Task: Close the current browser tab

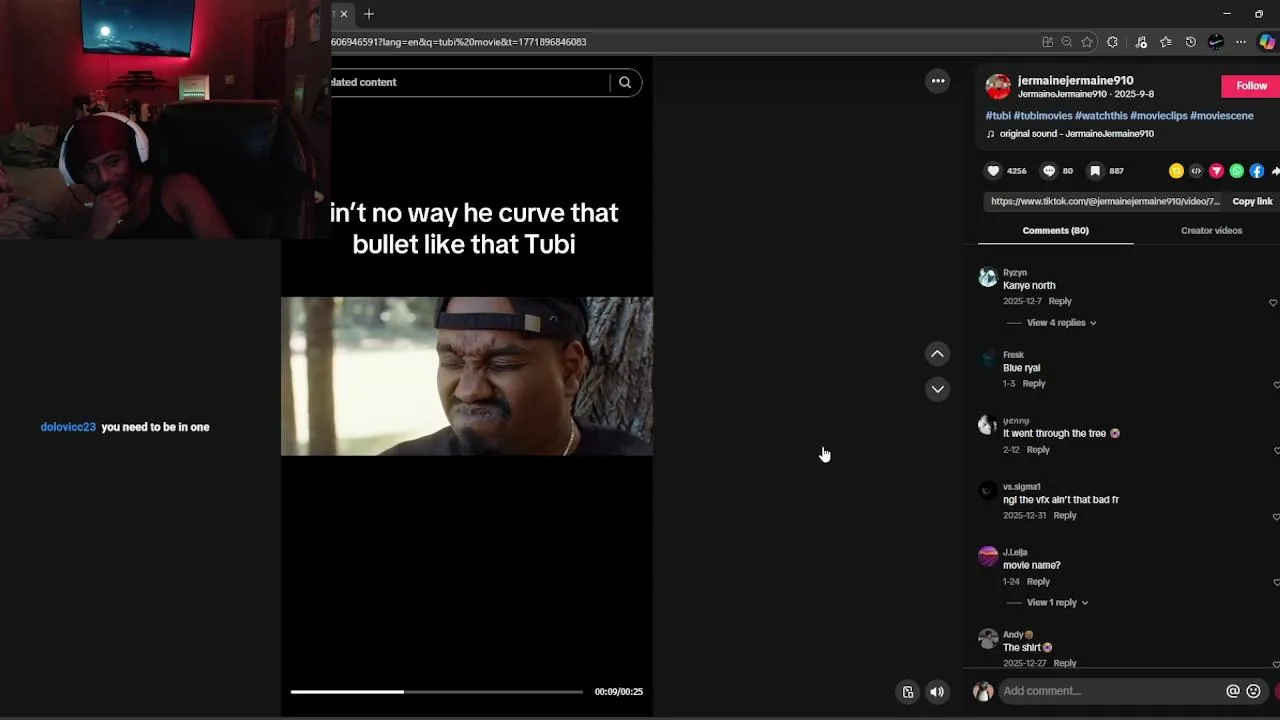Action: [x=343, y=14]
